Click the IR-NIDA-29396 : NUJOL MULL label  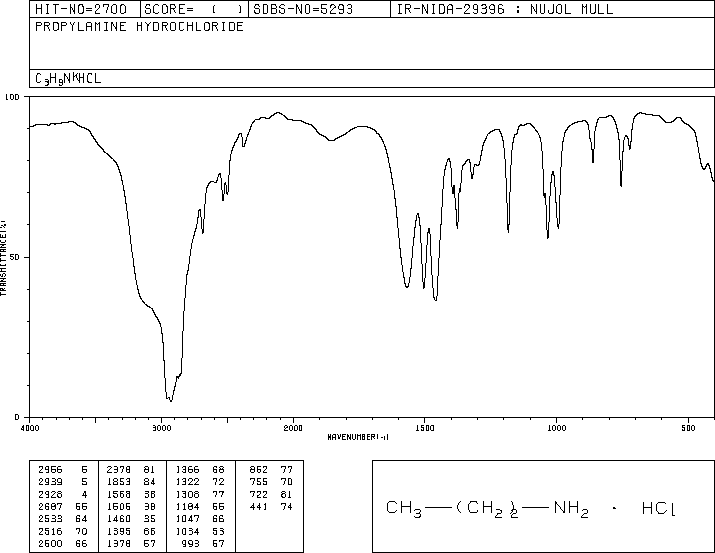(x=505, y=9)
